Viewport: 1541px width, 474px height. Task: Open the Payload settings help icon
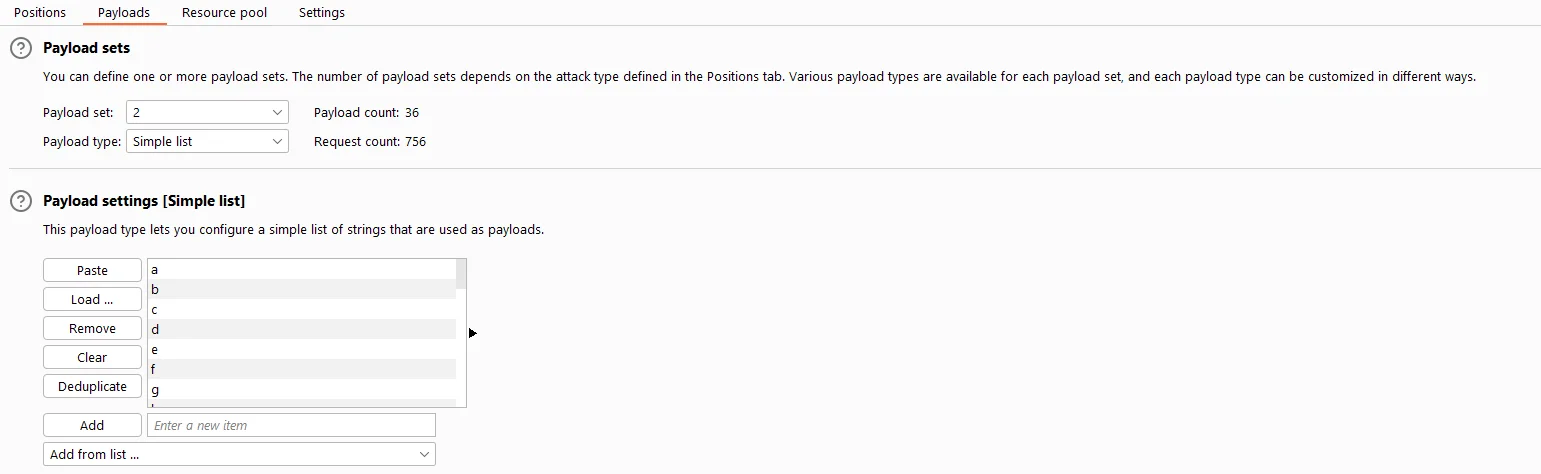click(20, 201)
